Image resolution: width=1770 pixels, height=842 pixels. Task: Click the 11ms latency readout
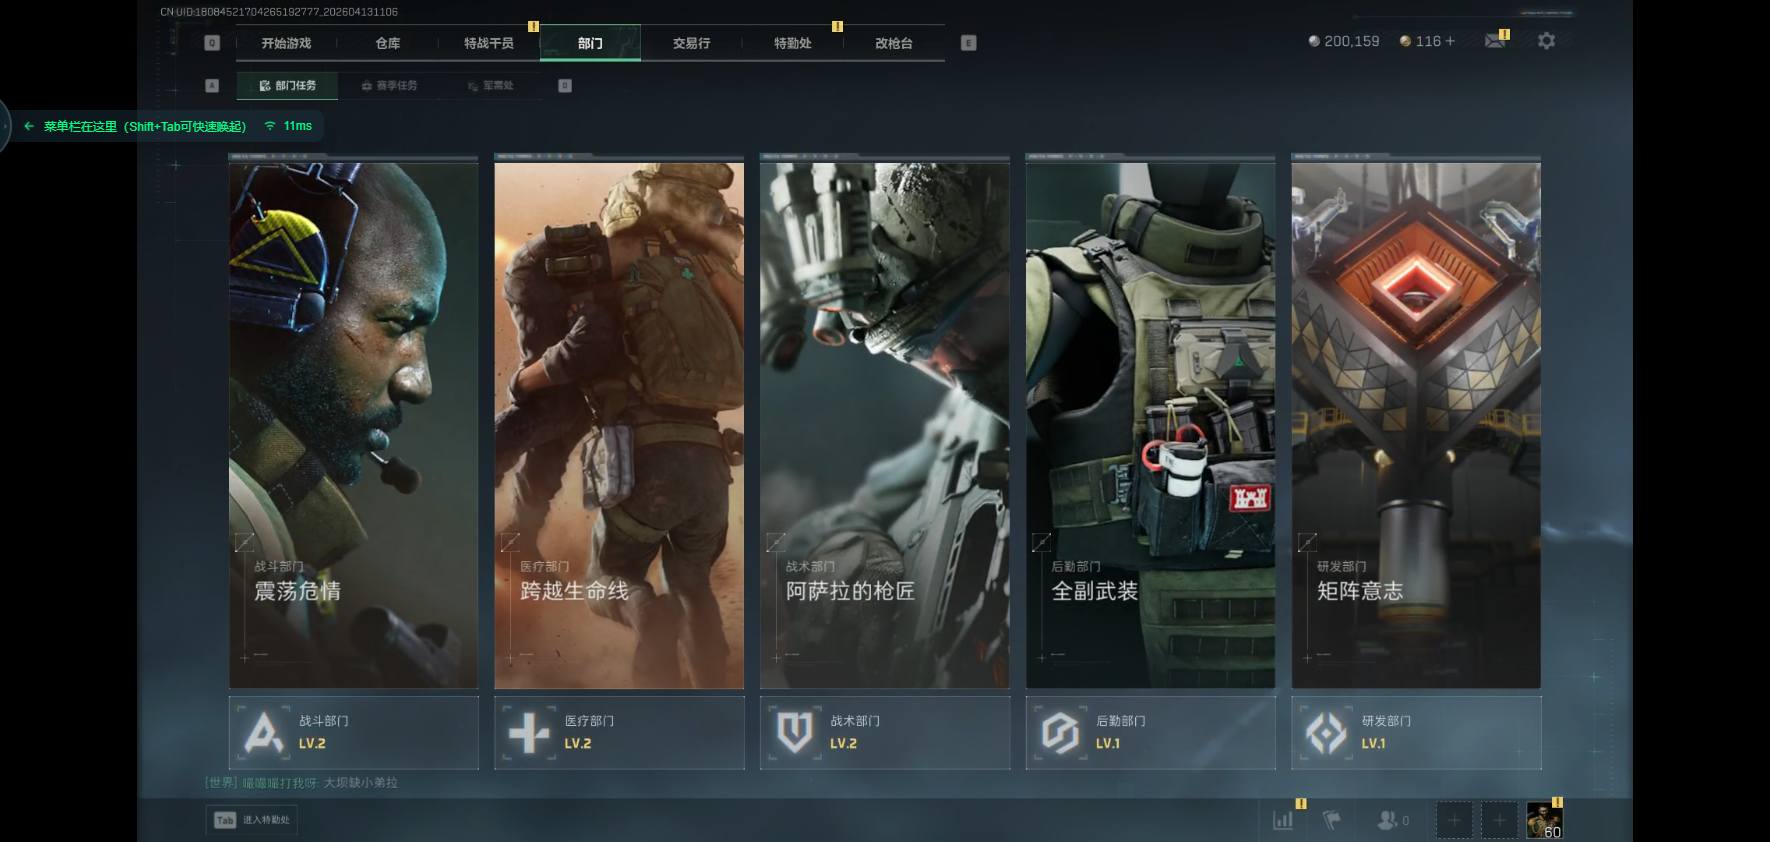click(x=298, y=126)
